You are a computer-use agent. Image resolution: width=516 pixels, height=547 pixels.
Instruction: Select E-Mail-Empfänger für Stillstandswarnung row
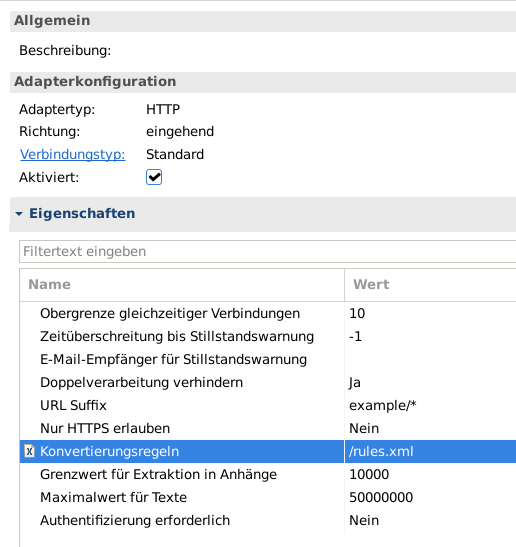(268, 359)
